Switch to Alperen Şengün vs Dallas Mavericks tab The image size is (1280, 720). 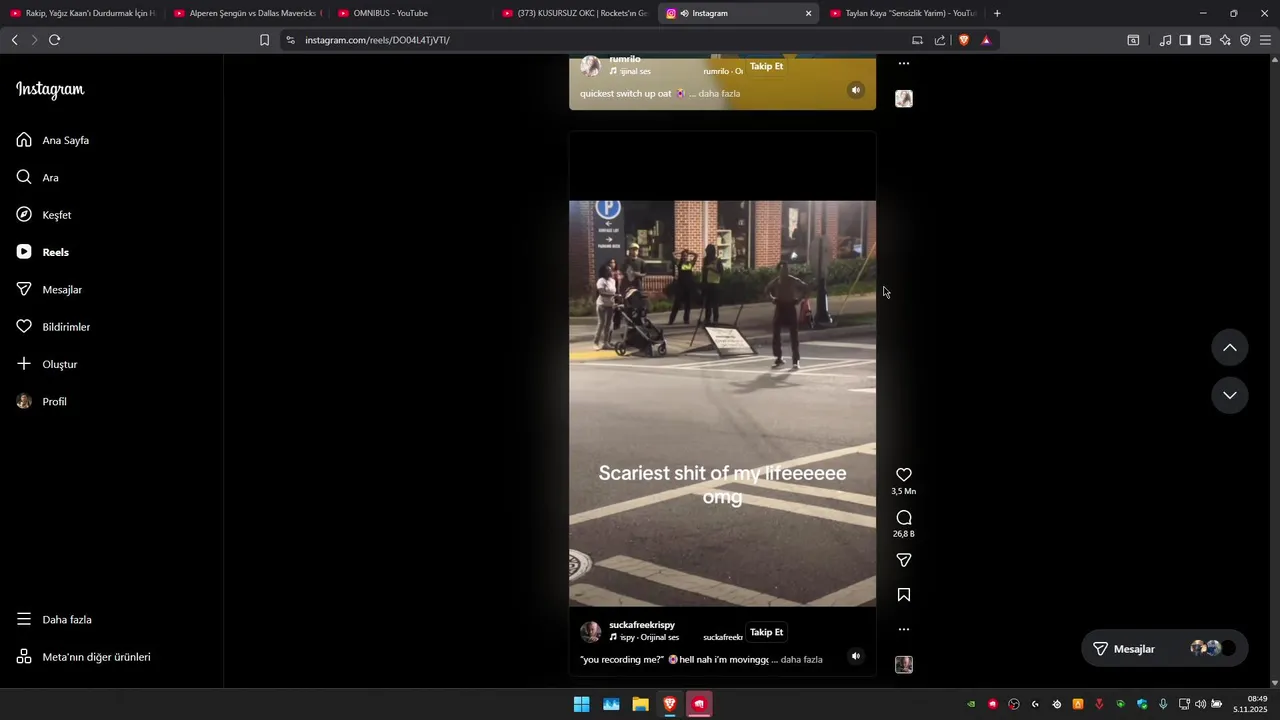click(248, 13)
